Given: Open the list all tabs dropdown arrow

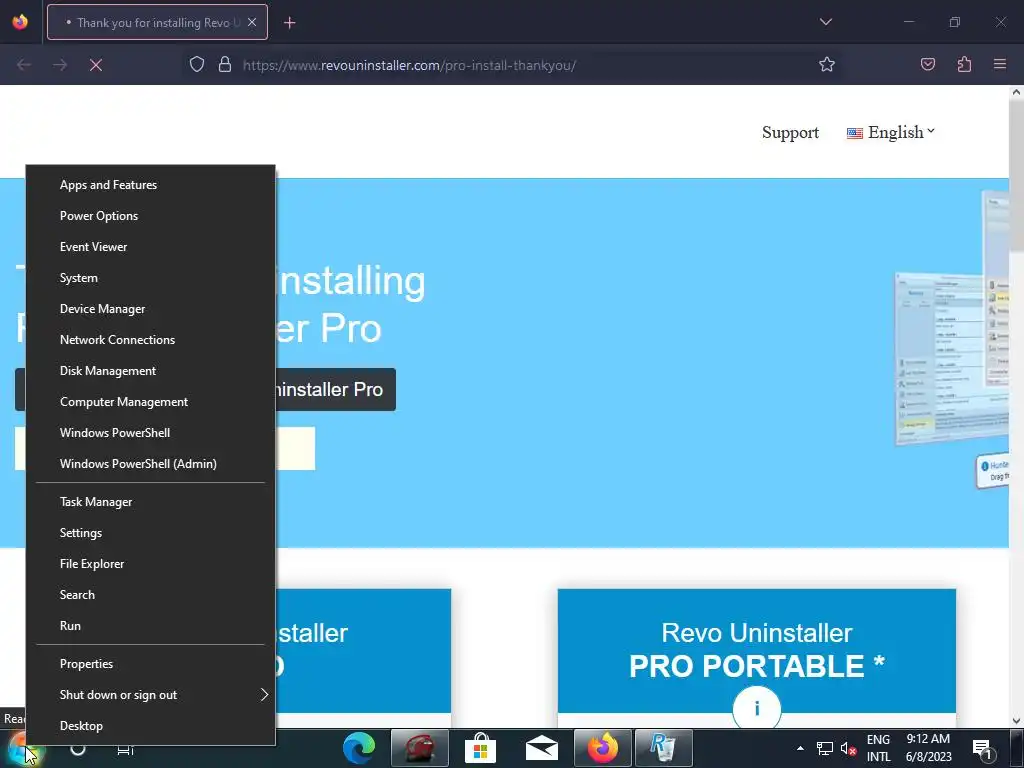Looking at the screenshot, I should (x=825, y=22).
